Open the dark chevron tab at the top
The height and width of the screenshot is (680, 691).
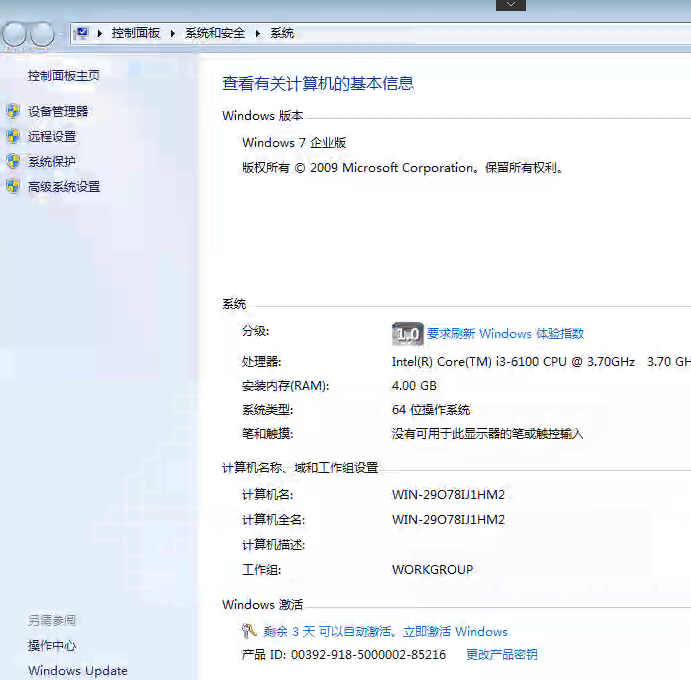coord(511,5)
